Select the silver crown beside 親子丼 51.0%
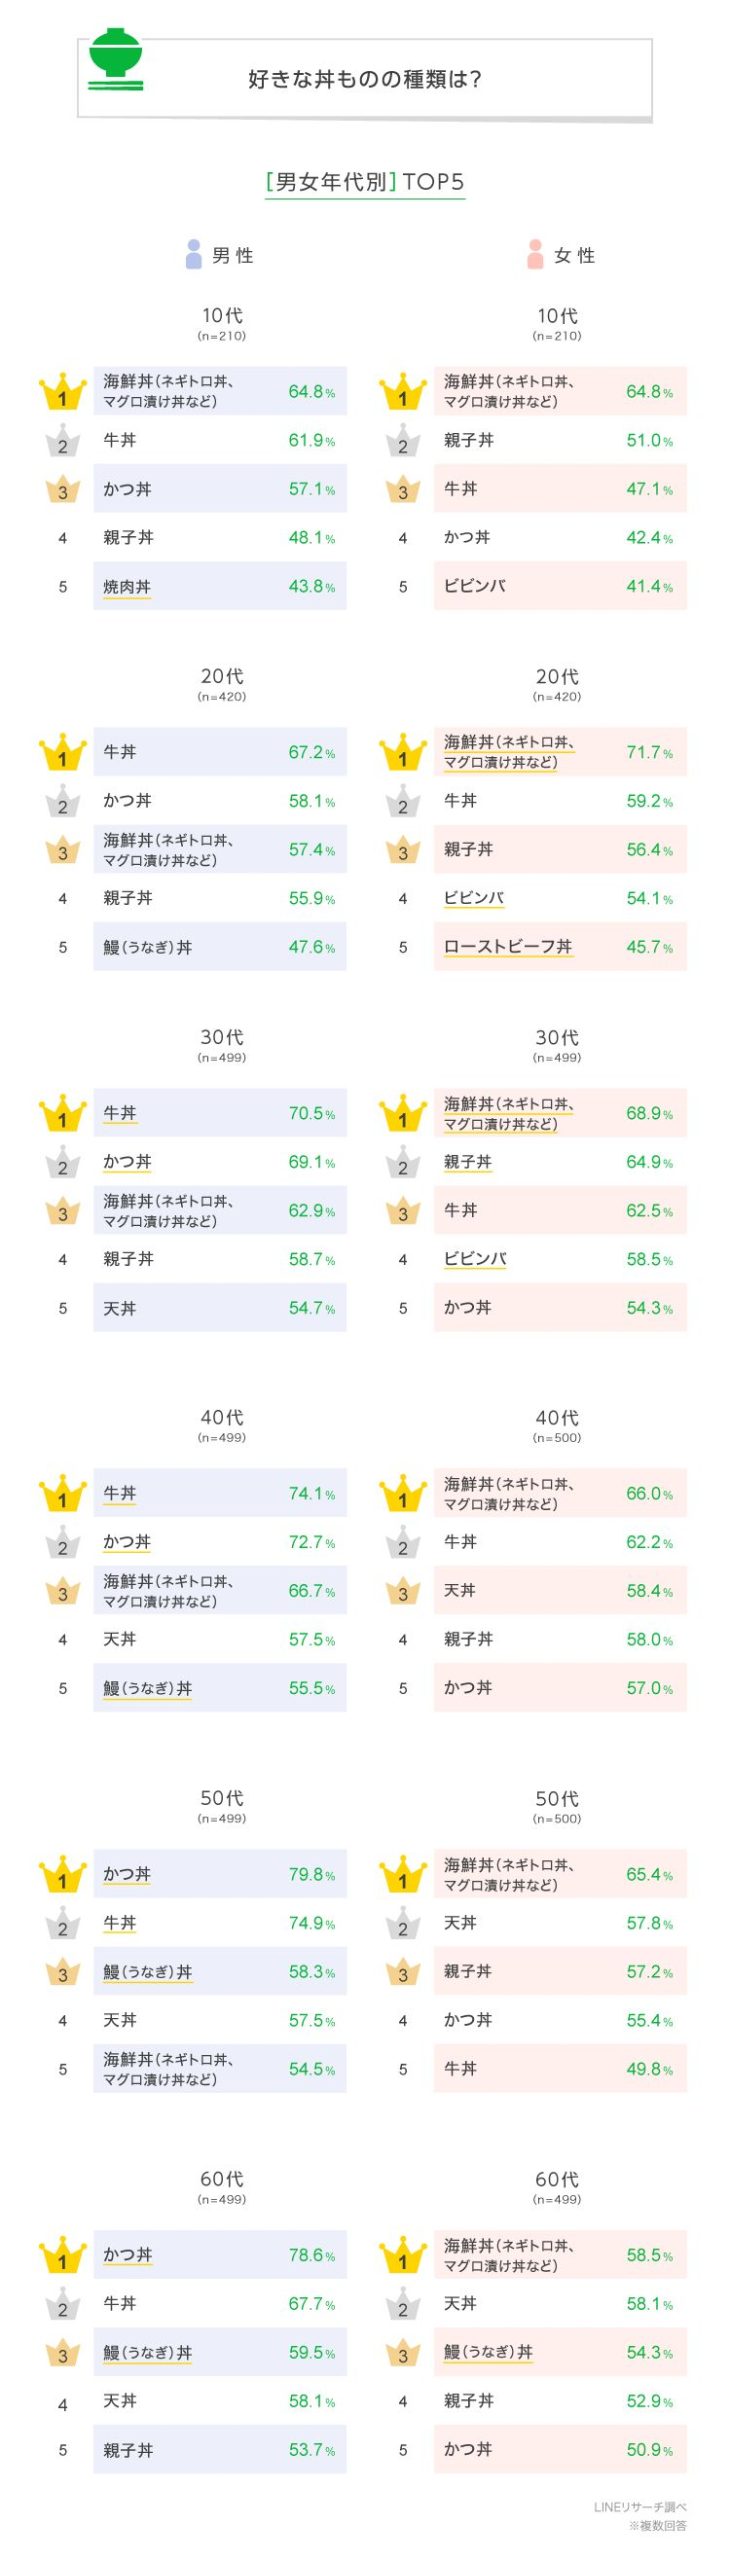Viewport: 730px width, 2560px height. tap(403, 441)
